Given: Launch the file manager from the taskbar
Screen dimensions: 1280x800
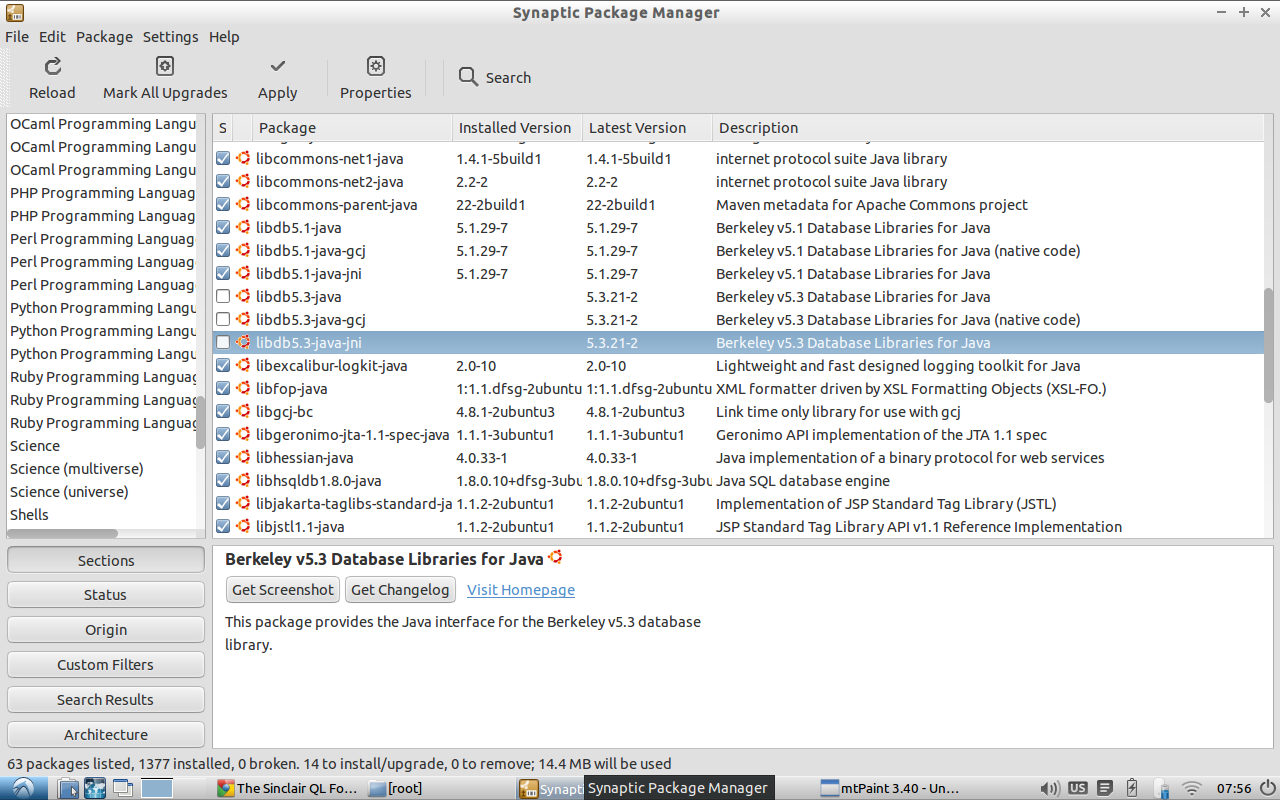Looking at the screenshot, I should click(x=68, y=788).
